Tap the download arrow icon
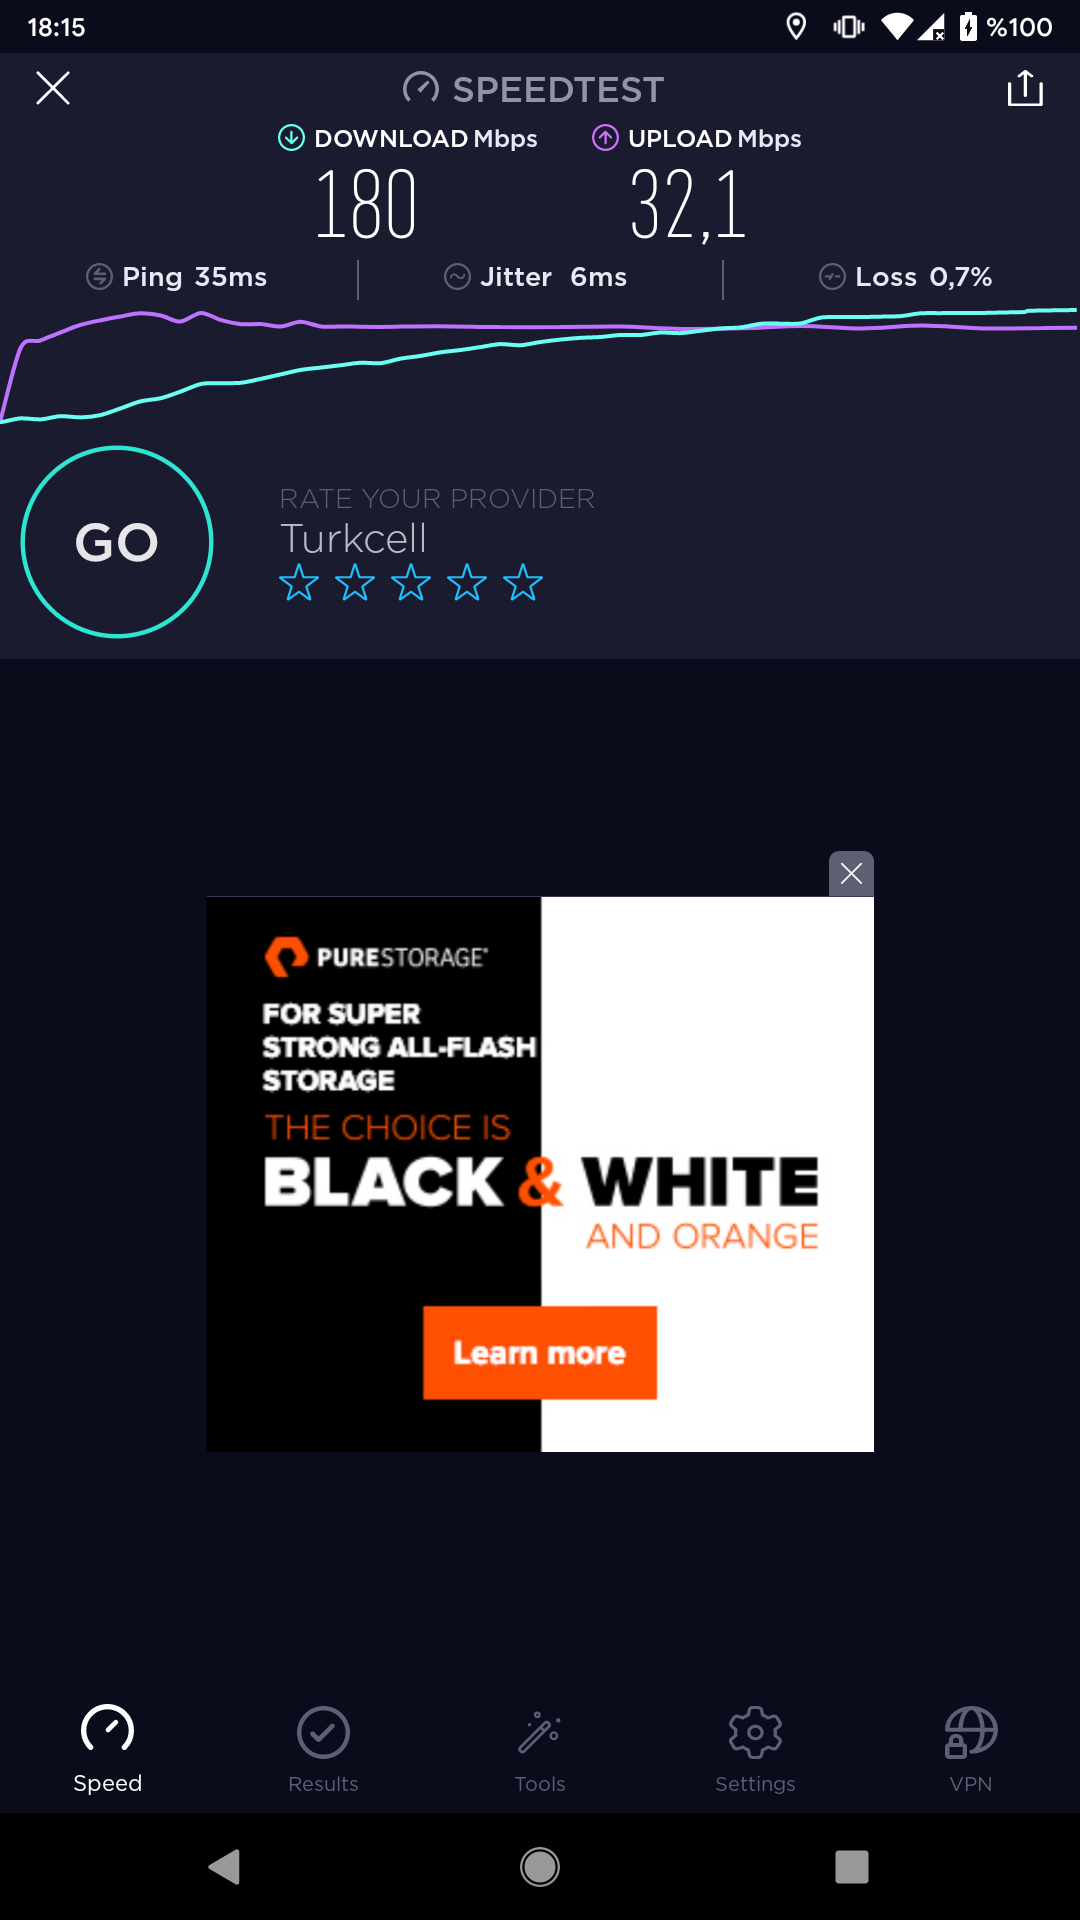 pos(291,138)
